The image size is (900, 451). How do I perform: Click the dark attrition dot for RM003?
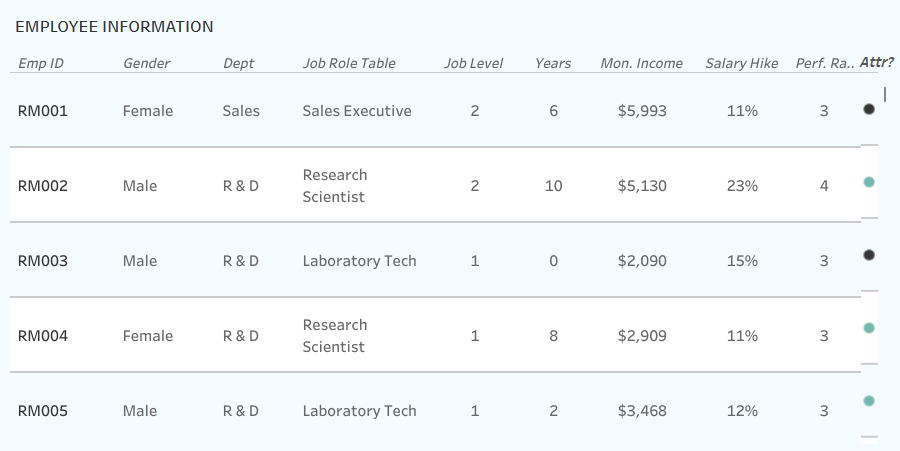869,255
